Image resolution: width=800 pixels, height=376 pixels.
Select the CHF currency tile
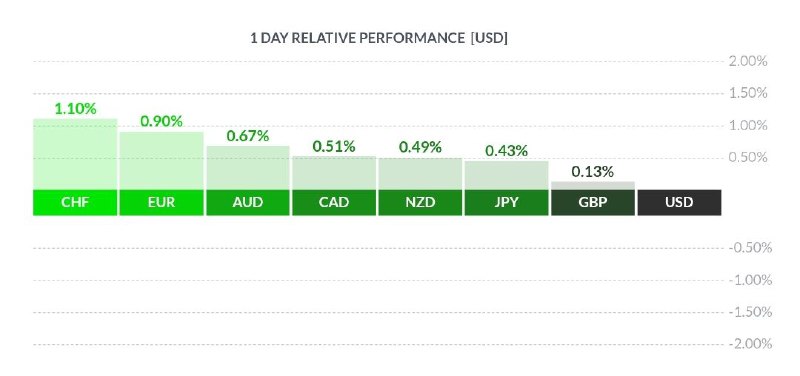pos(75,203)
